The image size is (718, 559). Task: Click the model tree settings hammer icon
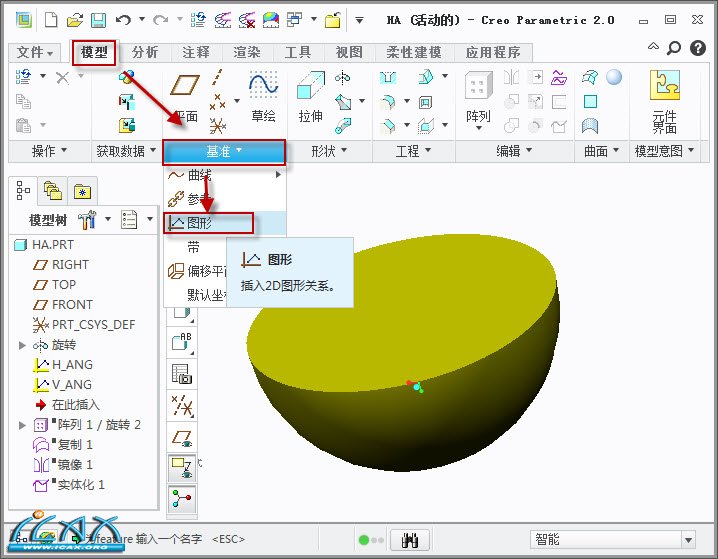(87, 220)
